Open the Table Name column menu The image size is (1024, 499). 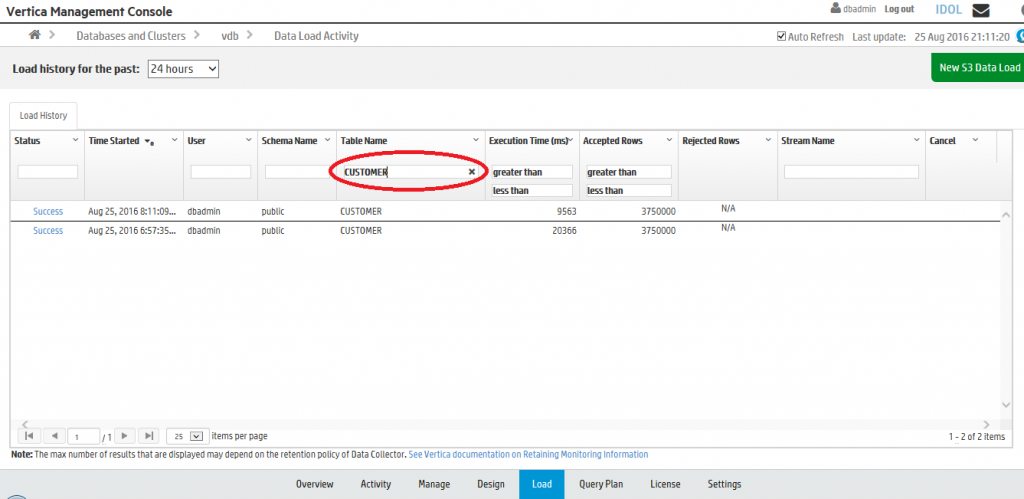point(475,140)
